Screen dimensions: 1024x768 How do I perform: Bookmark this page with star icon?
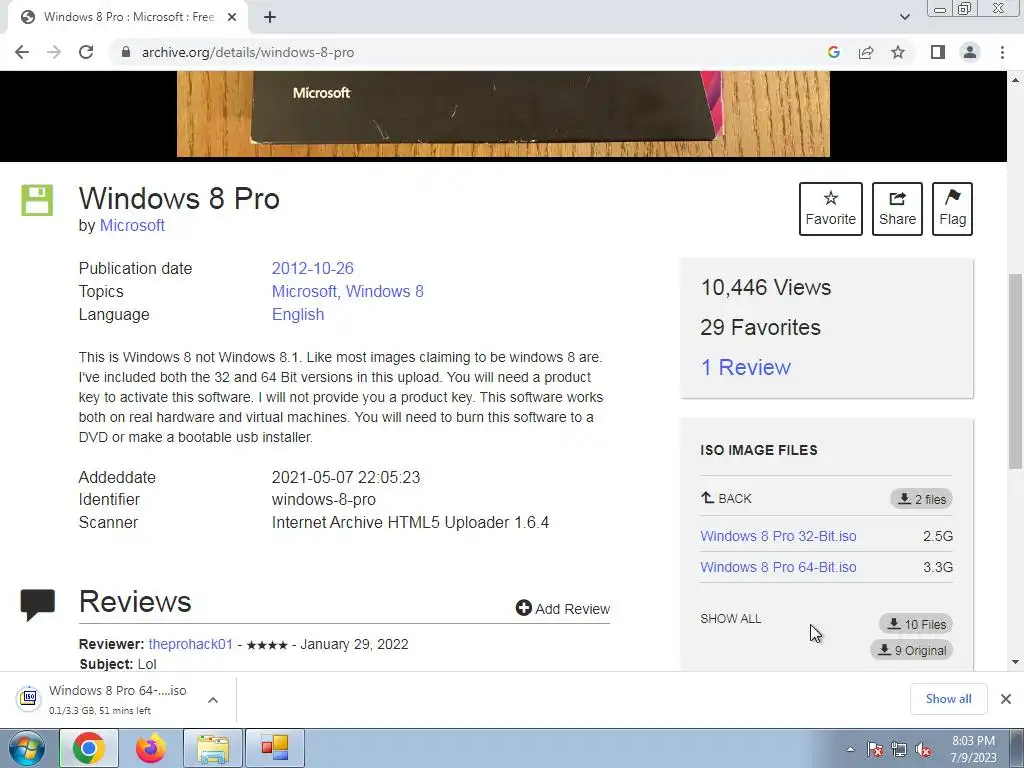pos(898,52)
